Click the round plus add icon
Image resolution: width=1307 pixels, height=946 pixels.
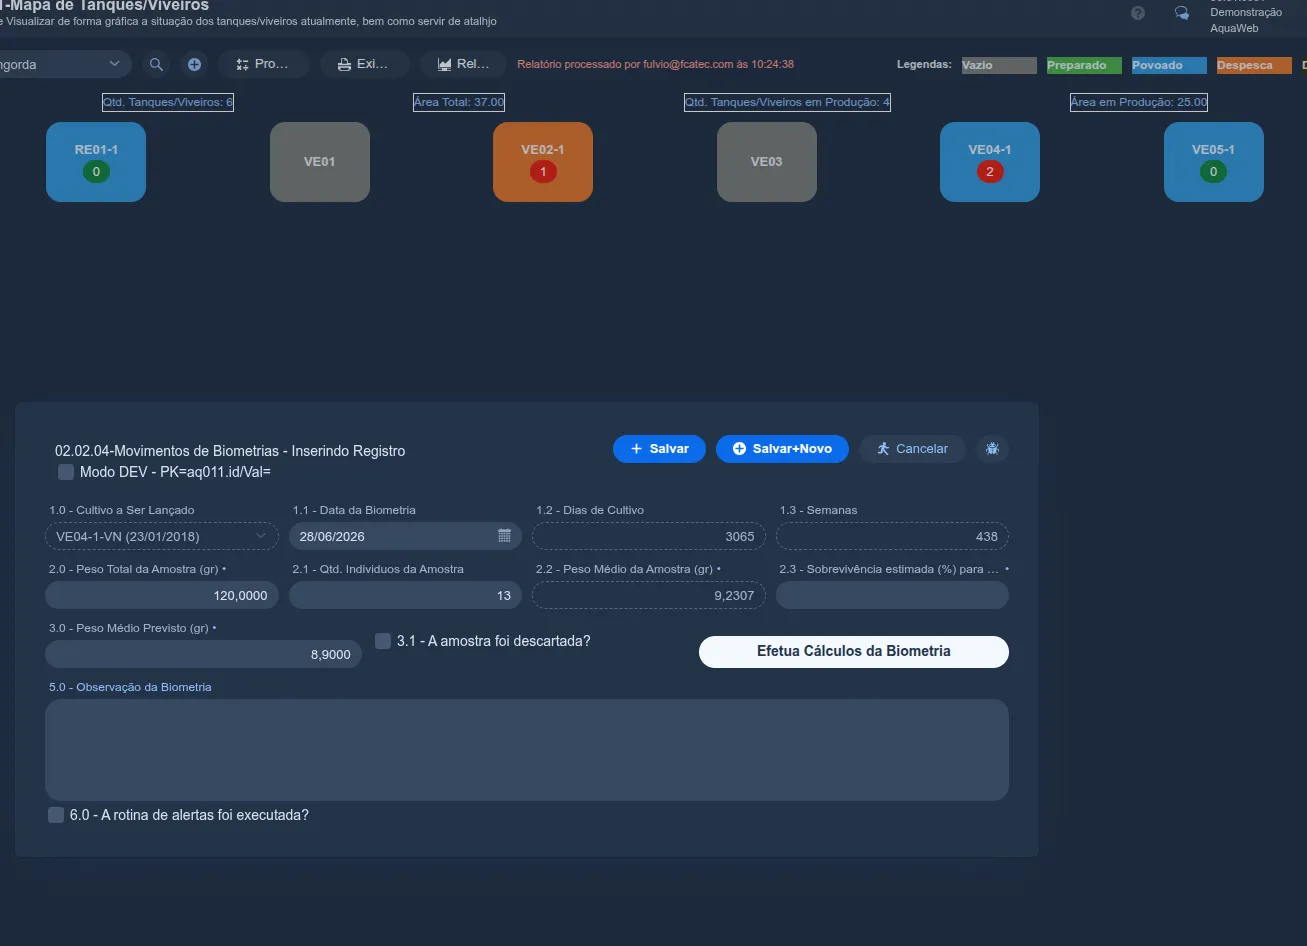pos(194,64)
